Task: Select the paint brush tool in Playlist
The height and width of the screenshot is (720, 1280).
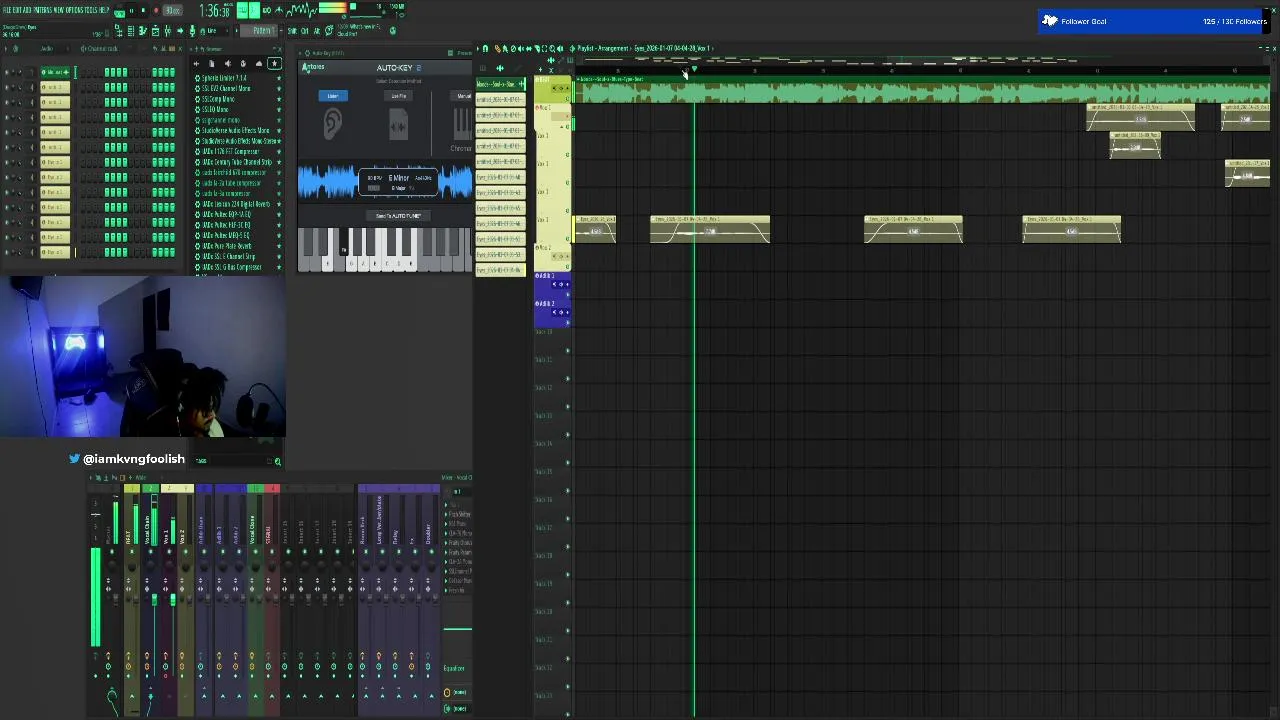Action: pyautogui.click(x=505, y=49)
